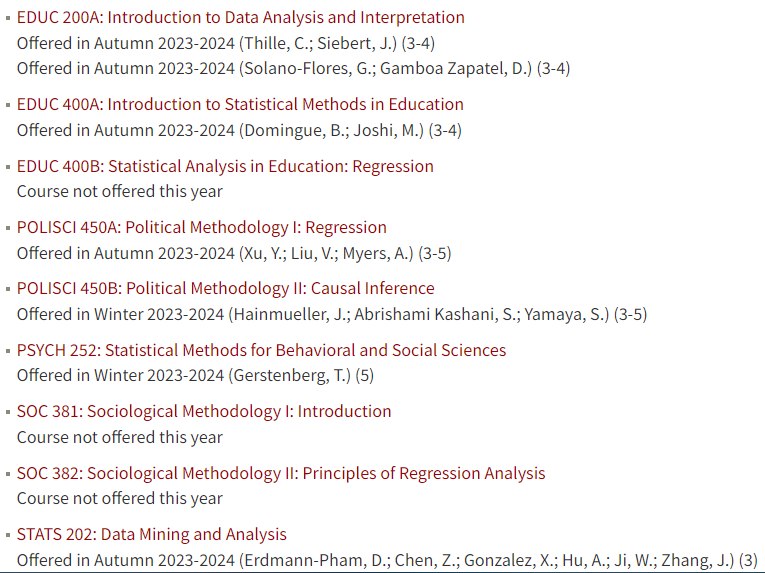Open EDUC 400A Introduction to Statistical Methods link
The image size is (765, 573).
point(240,104)
